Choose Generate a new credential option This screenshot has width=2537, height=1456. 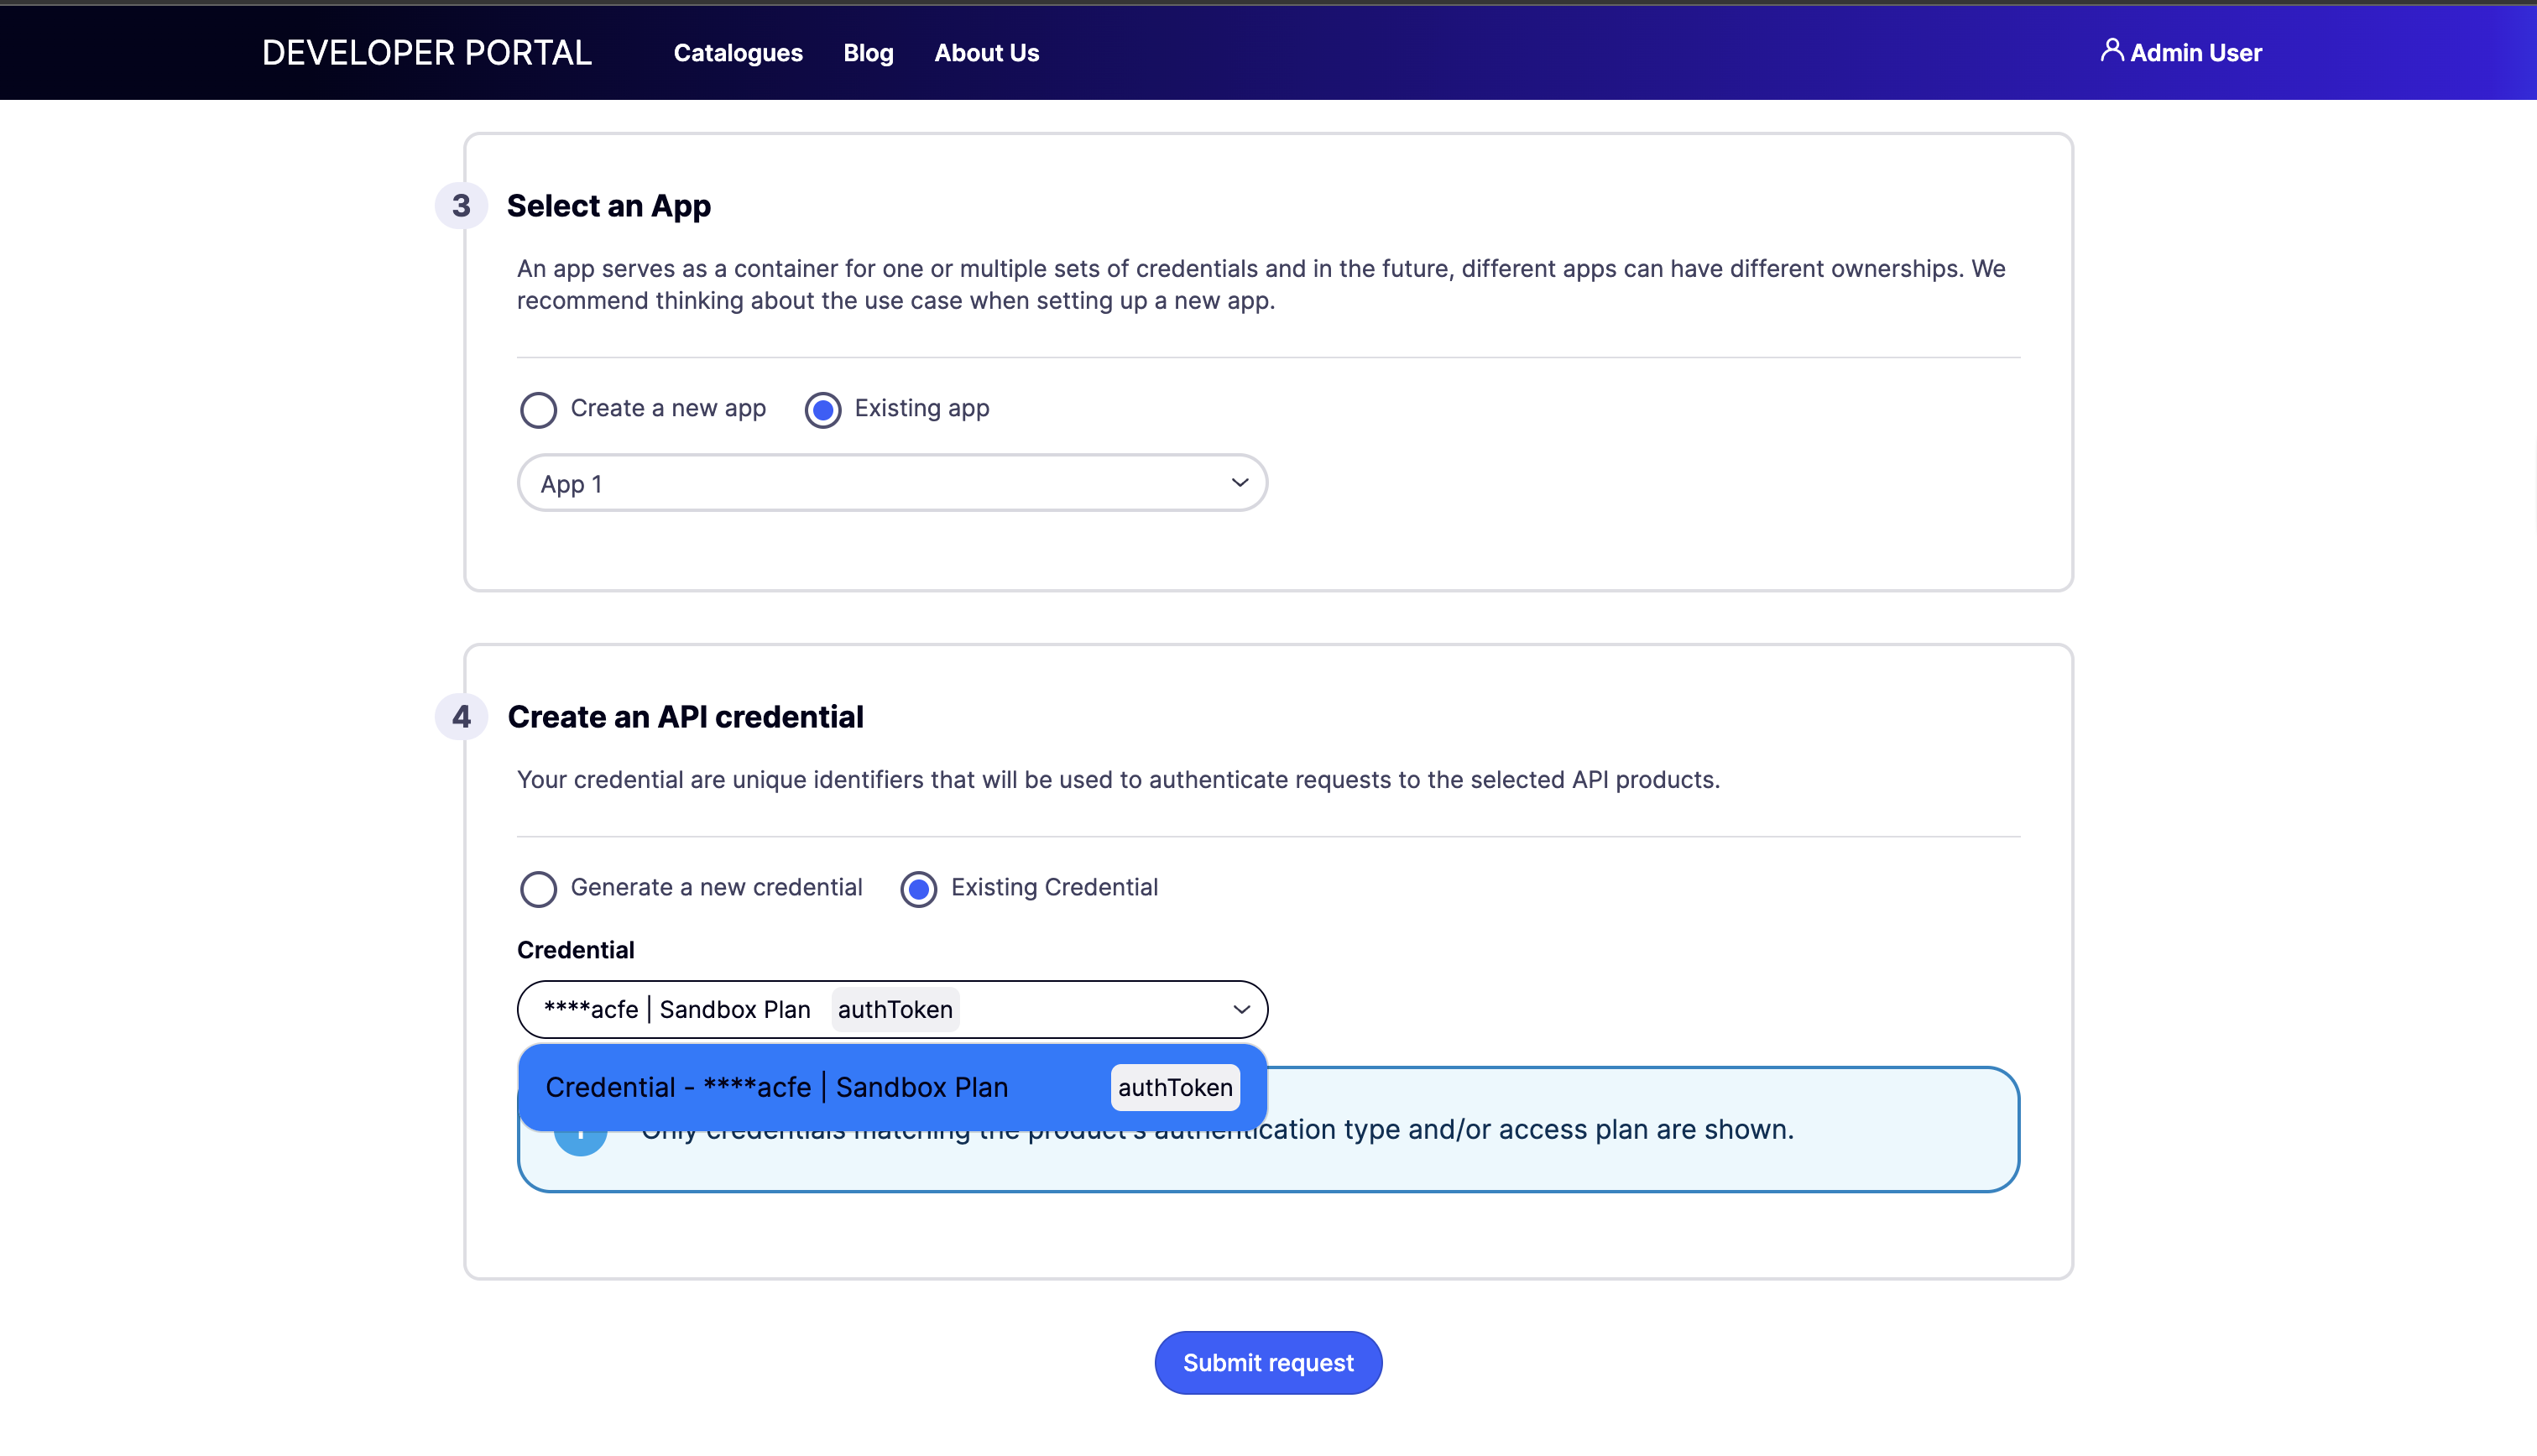point(539,888)
